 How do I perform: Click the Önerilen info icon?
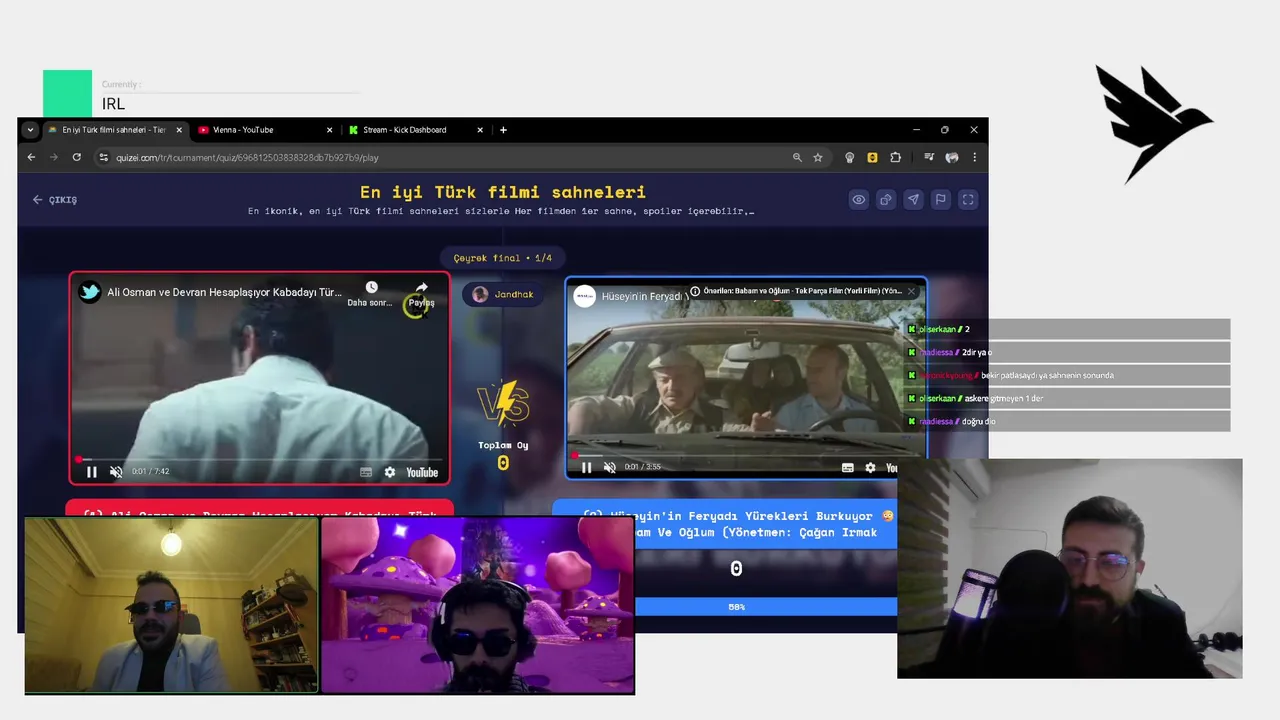coord(695,291)
